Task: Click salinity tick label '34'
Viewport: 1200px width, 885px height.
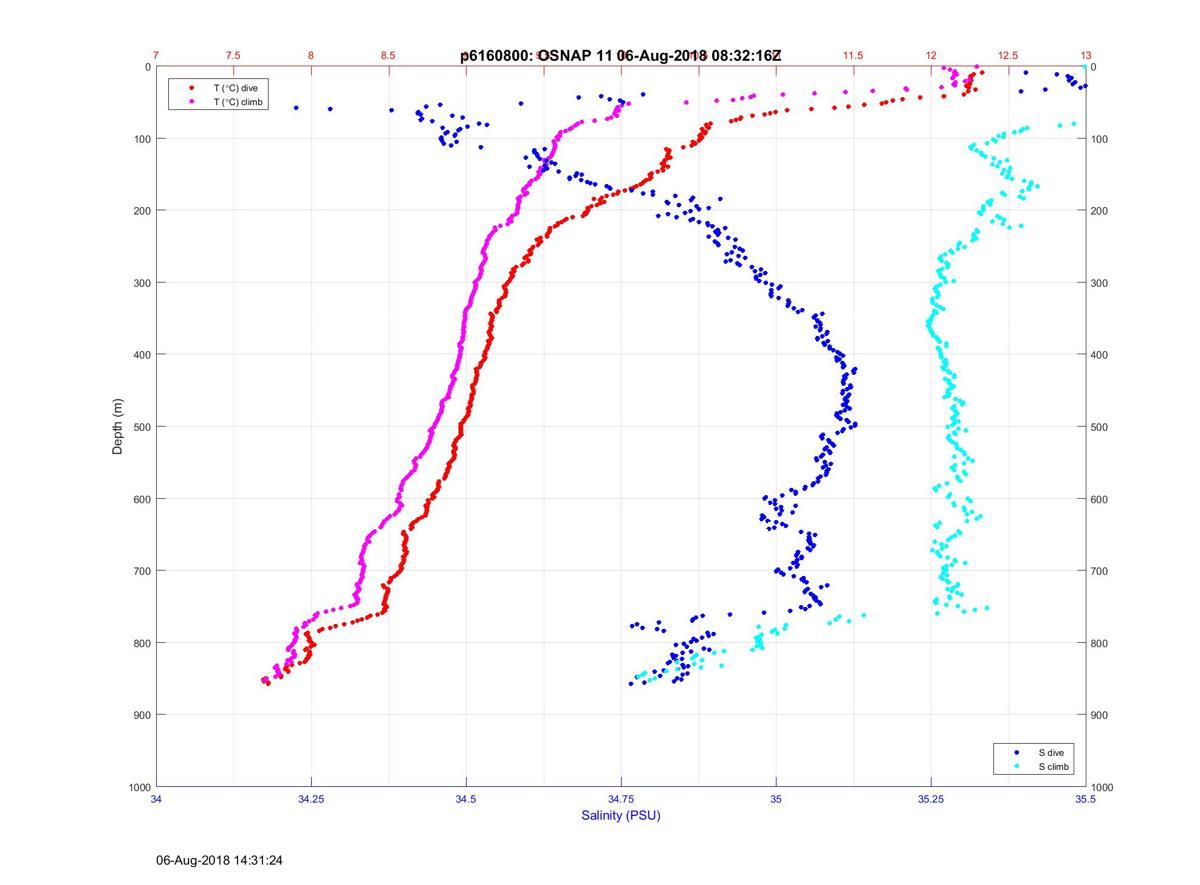Action: [x=156, y=799]
